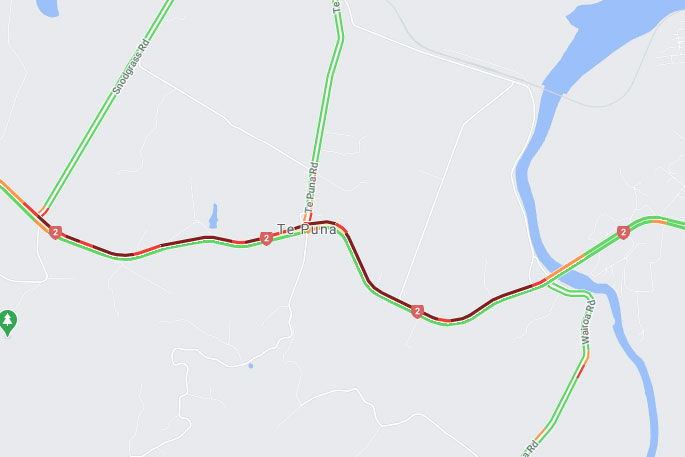Click the Te Puna Rd street label
Viewport: 685px width, 457px height.
click(311, 188)
